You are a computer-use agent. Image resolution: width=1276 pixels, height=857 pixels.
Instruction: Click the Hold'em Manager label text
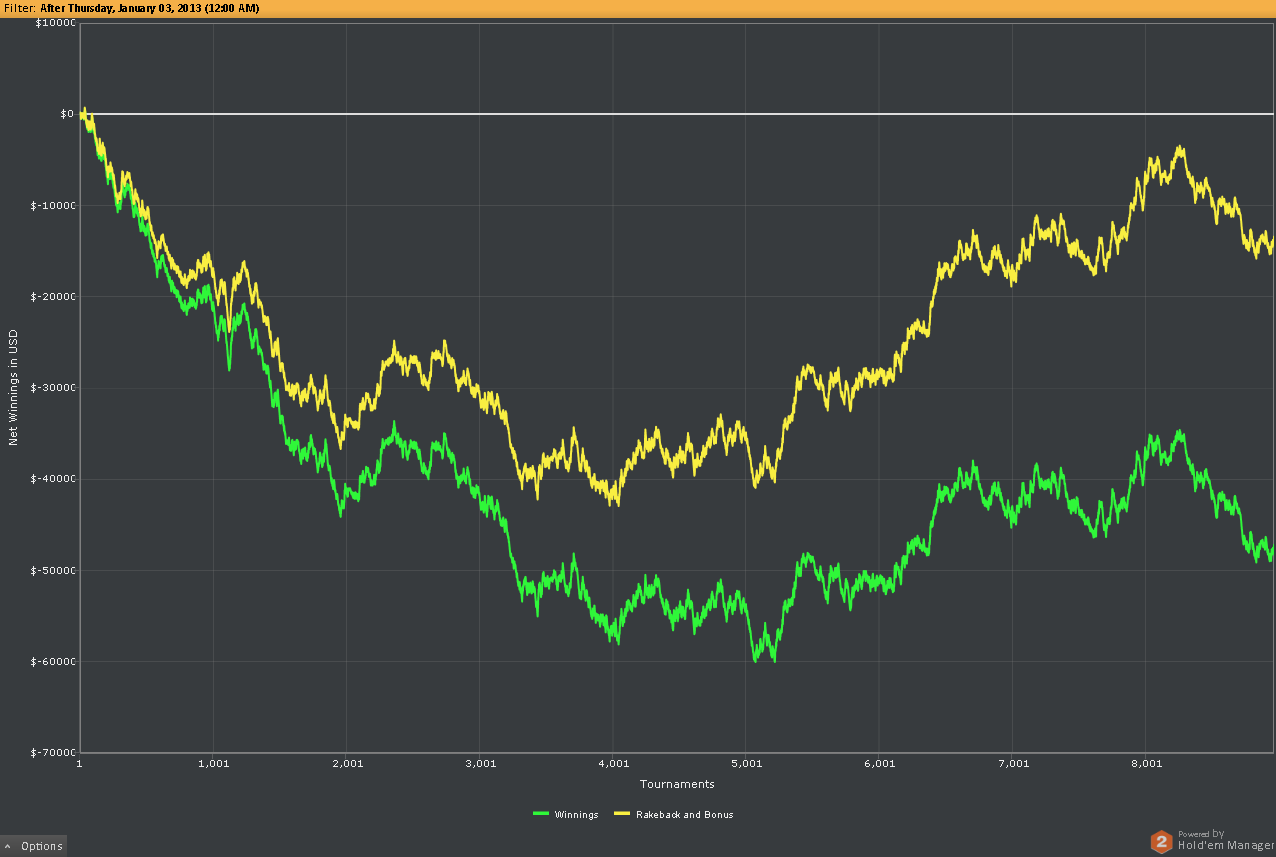pos(1226,846)
